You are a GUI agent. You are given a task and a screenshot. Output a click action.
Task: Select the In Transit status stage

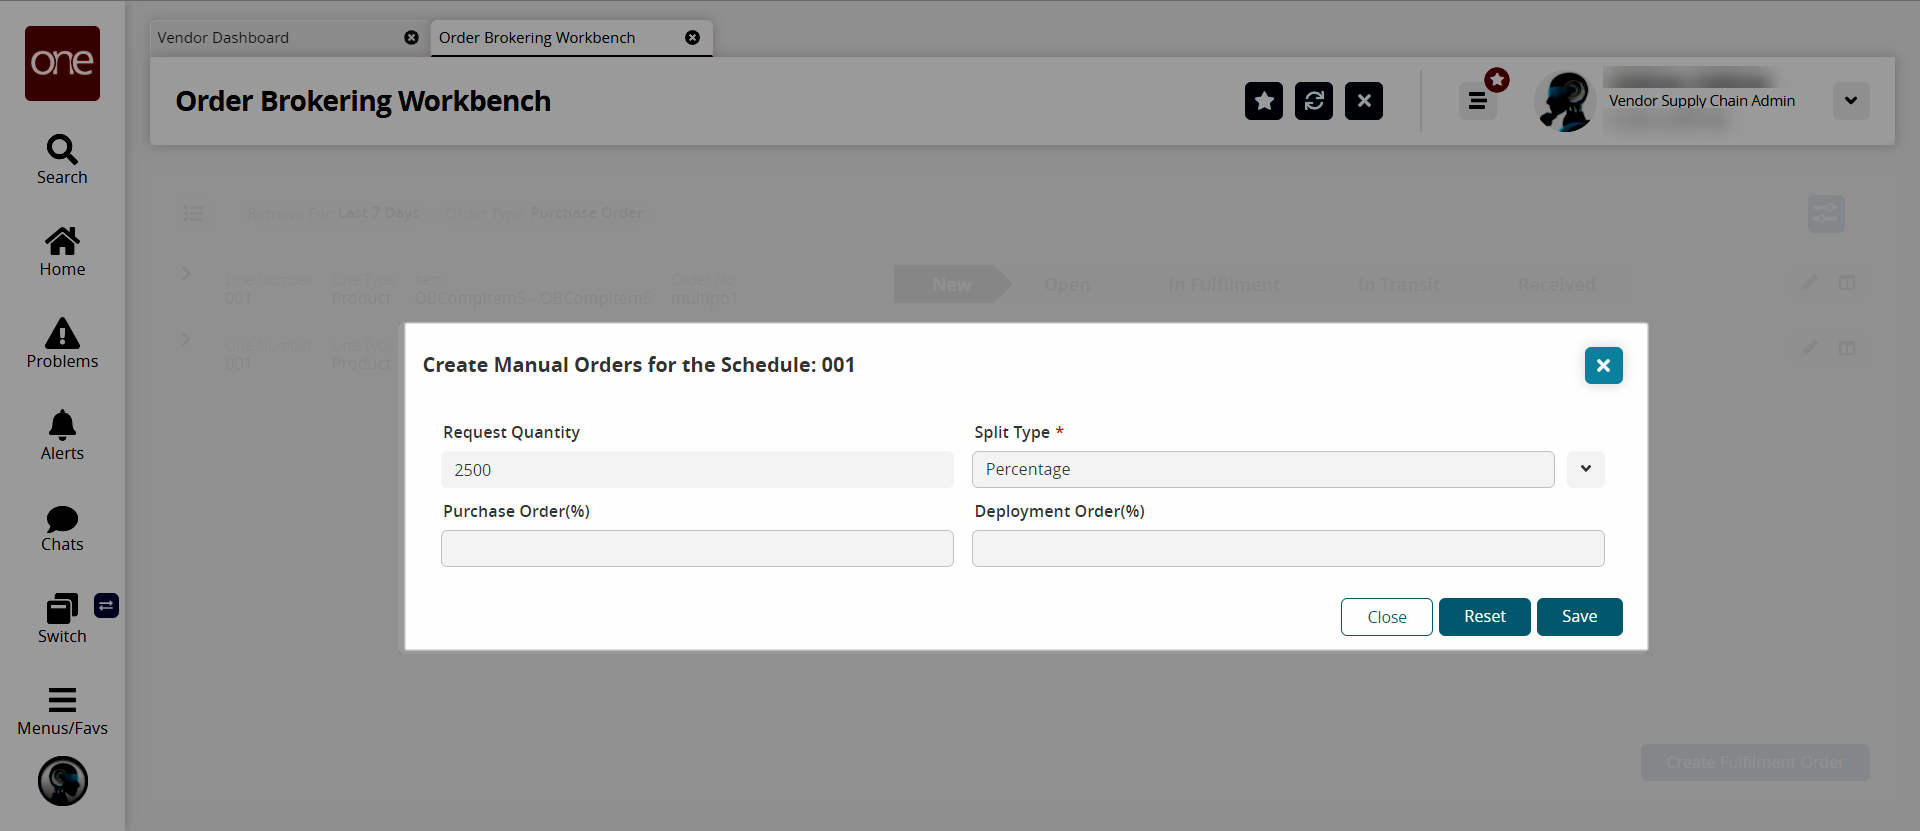tap(1399, 285)
